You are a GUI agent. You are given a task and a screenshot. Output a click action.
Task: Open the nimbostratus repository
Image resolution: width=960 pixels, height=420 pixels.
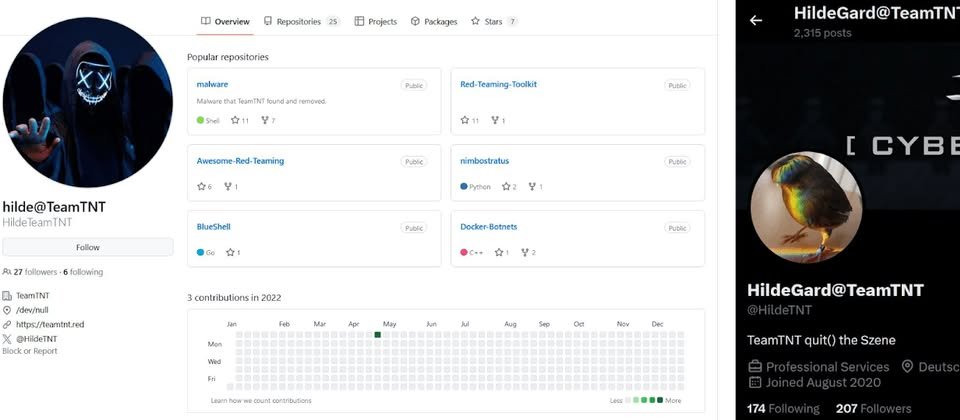point(484,161)
